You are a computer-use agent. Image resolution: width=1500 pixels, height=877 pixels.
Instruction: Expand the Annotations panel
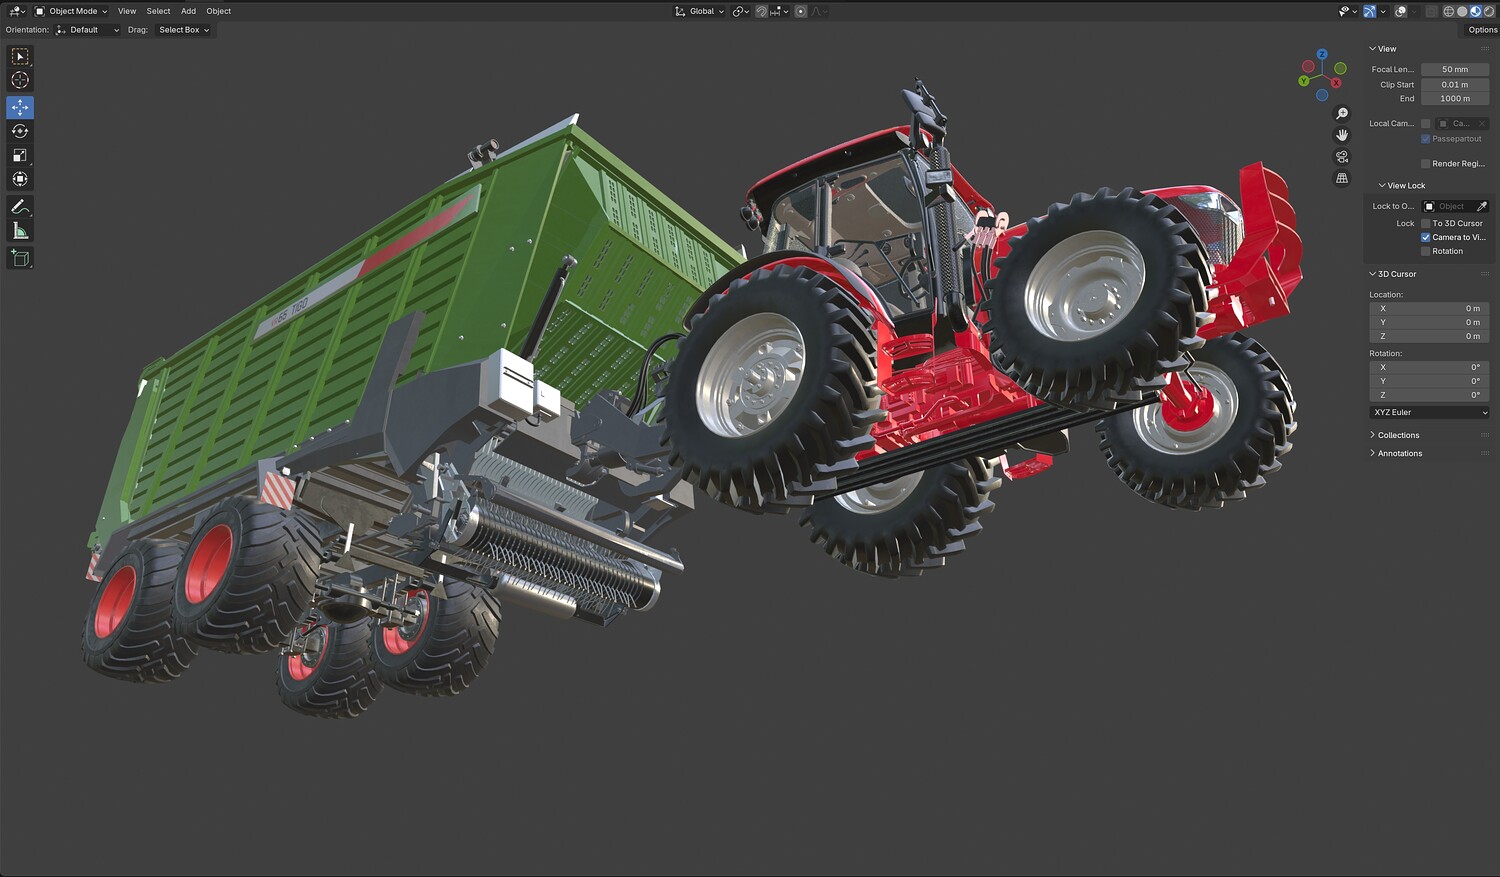(1396, 453)
